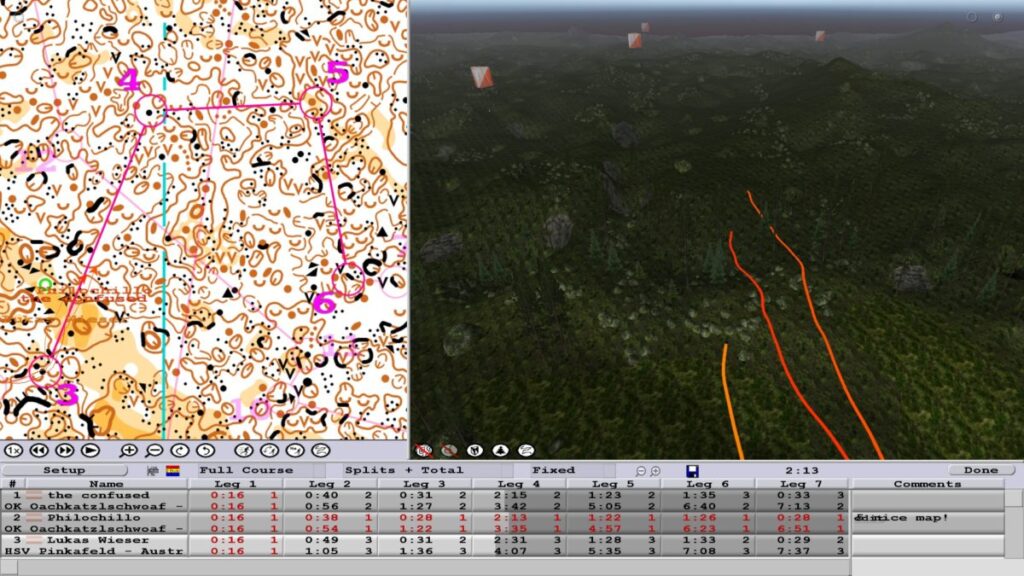Click the third map display mode icon
The width and height of the screenshot is (1024, 576).
pyautogui.click(x=295, y=451)
